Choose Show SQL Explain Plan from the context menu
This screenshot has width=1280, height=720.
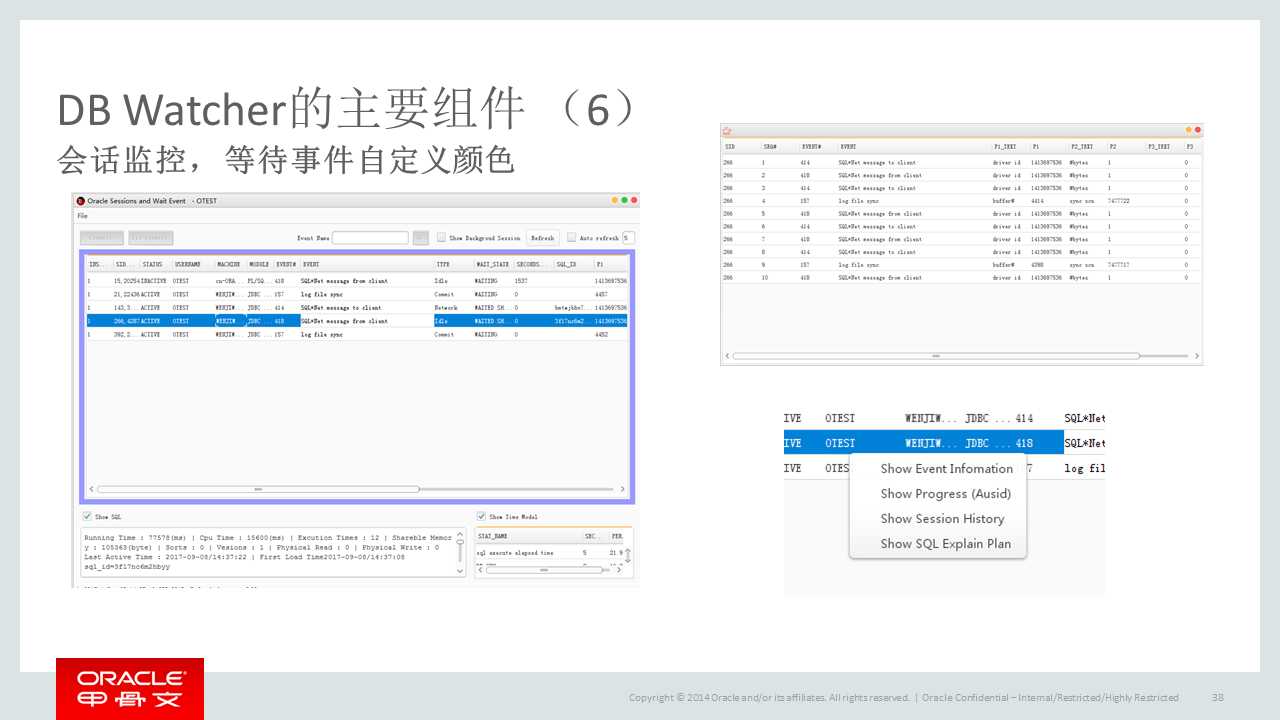point(945,543)
